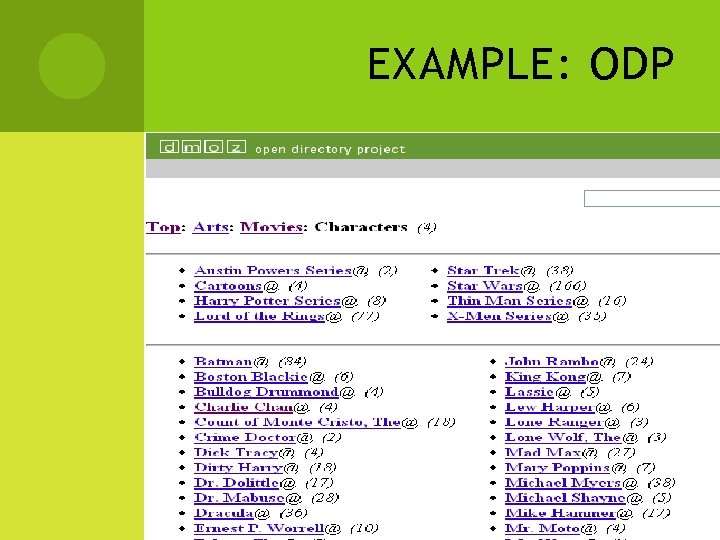Click 'open directory project' header text
Screen dimensions: 720x540
tap(330, 149)
